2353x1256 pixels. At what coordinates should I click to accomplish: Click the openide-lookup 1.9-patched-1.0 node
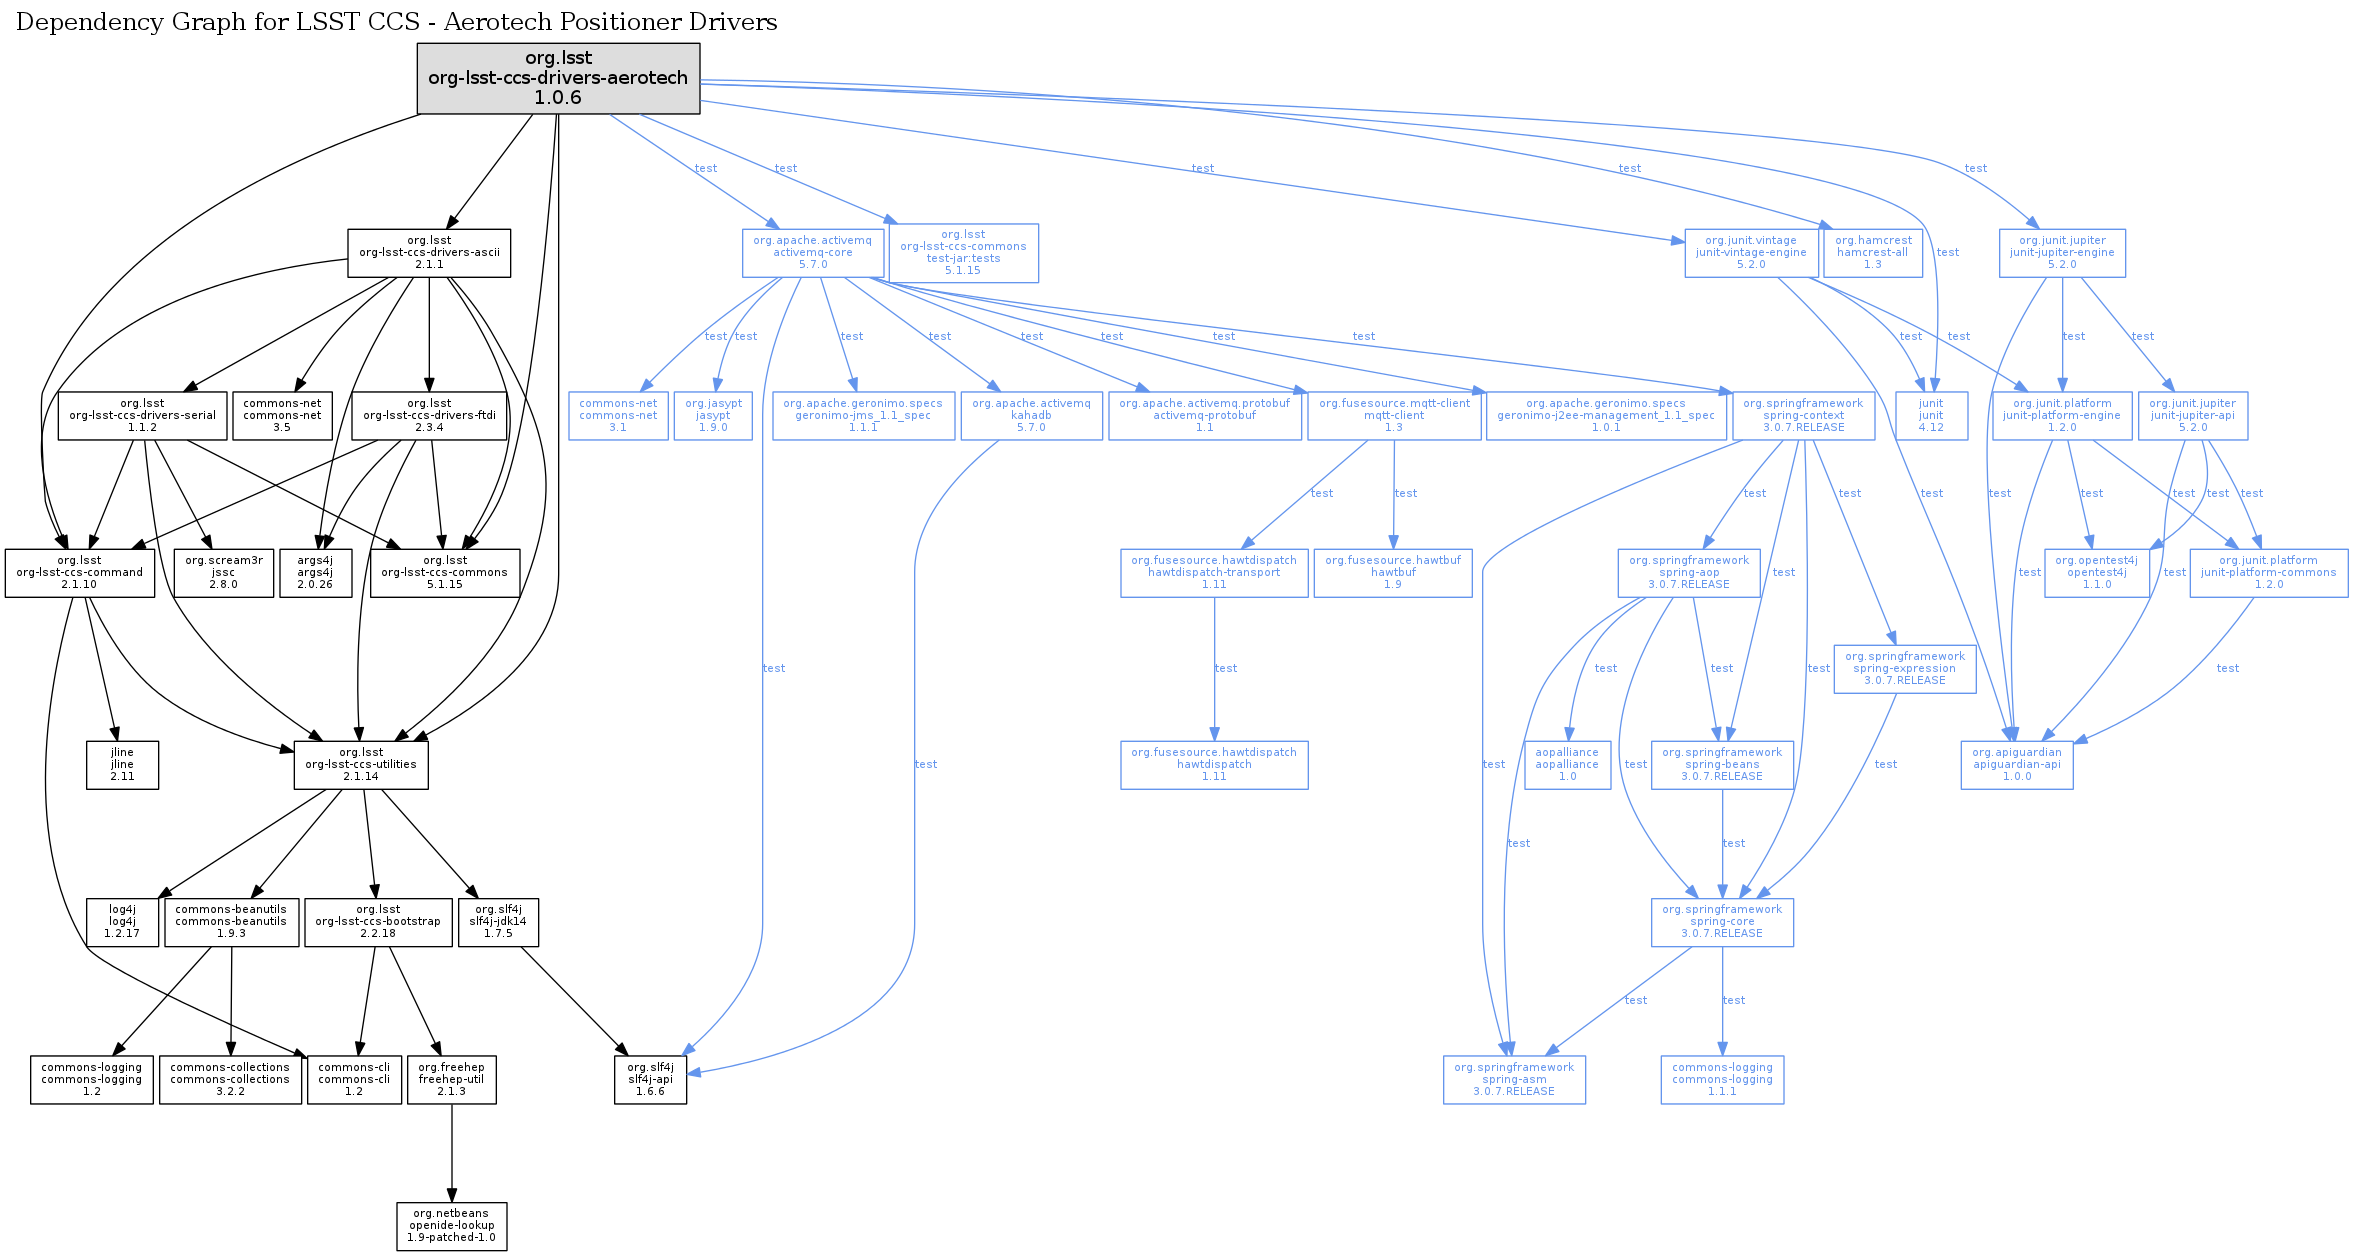pos(451,1226)
